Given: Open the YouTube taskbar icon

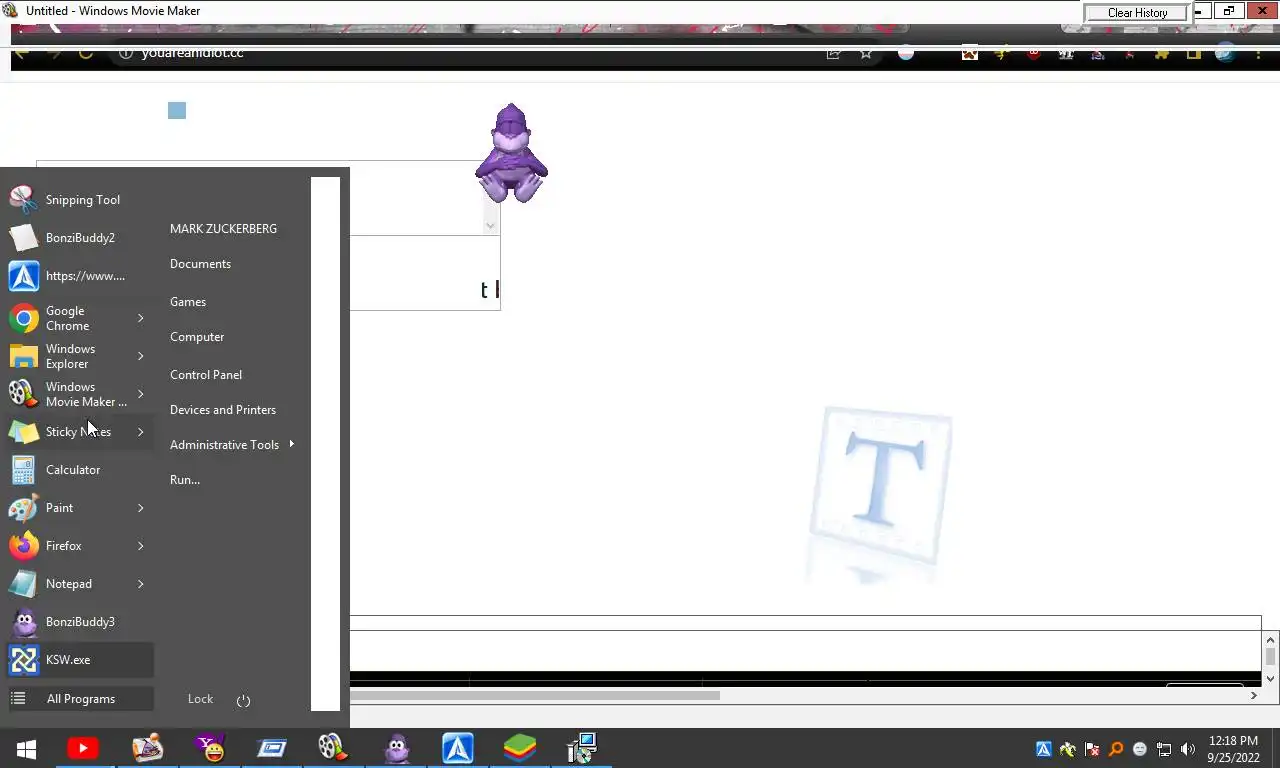Looking at the screenshot, I should (x=83, y=748).
